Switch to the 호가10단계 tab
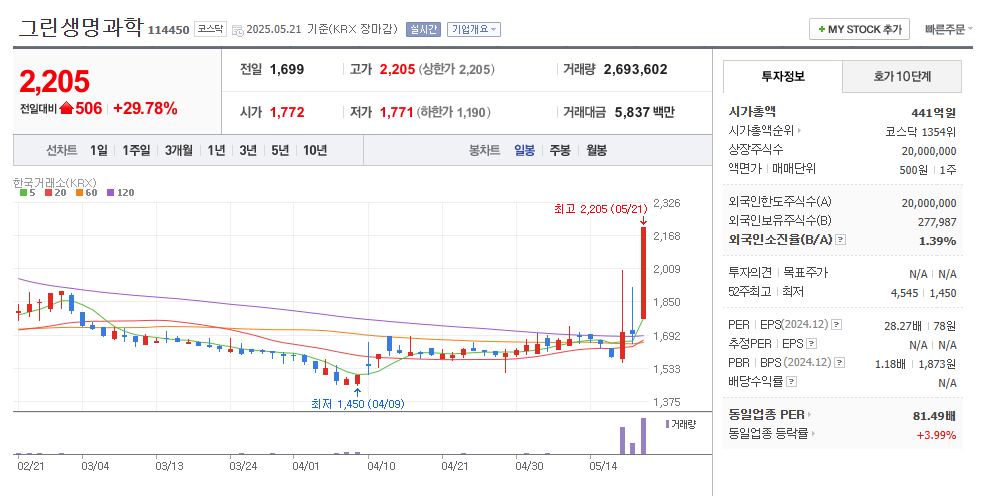 tap(902, 77)
